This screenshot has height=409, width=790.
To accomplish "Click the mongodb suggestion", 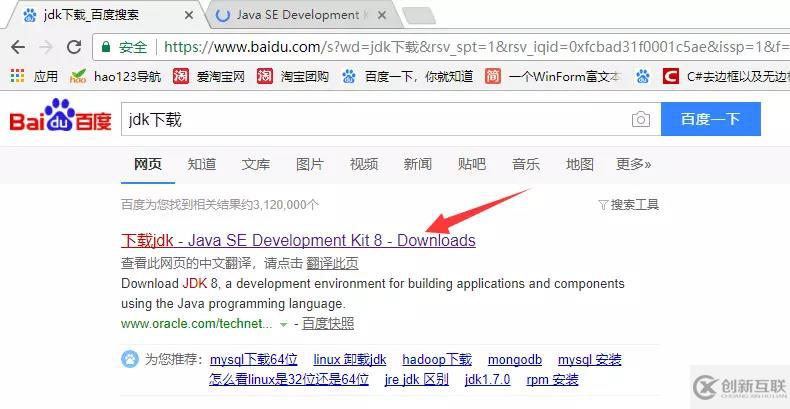I will [x=515, y=360].
